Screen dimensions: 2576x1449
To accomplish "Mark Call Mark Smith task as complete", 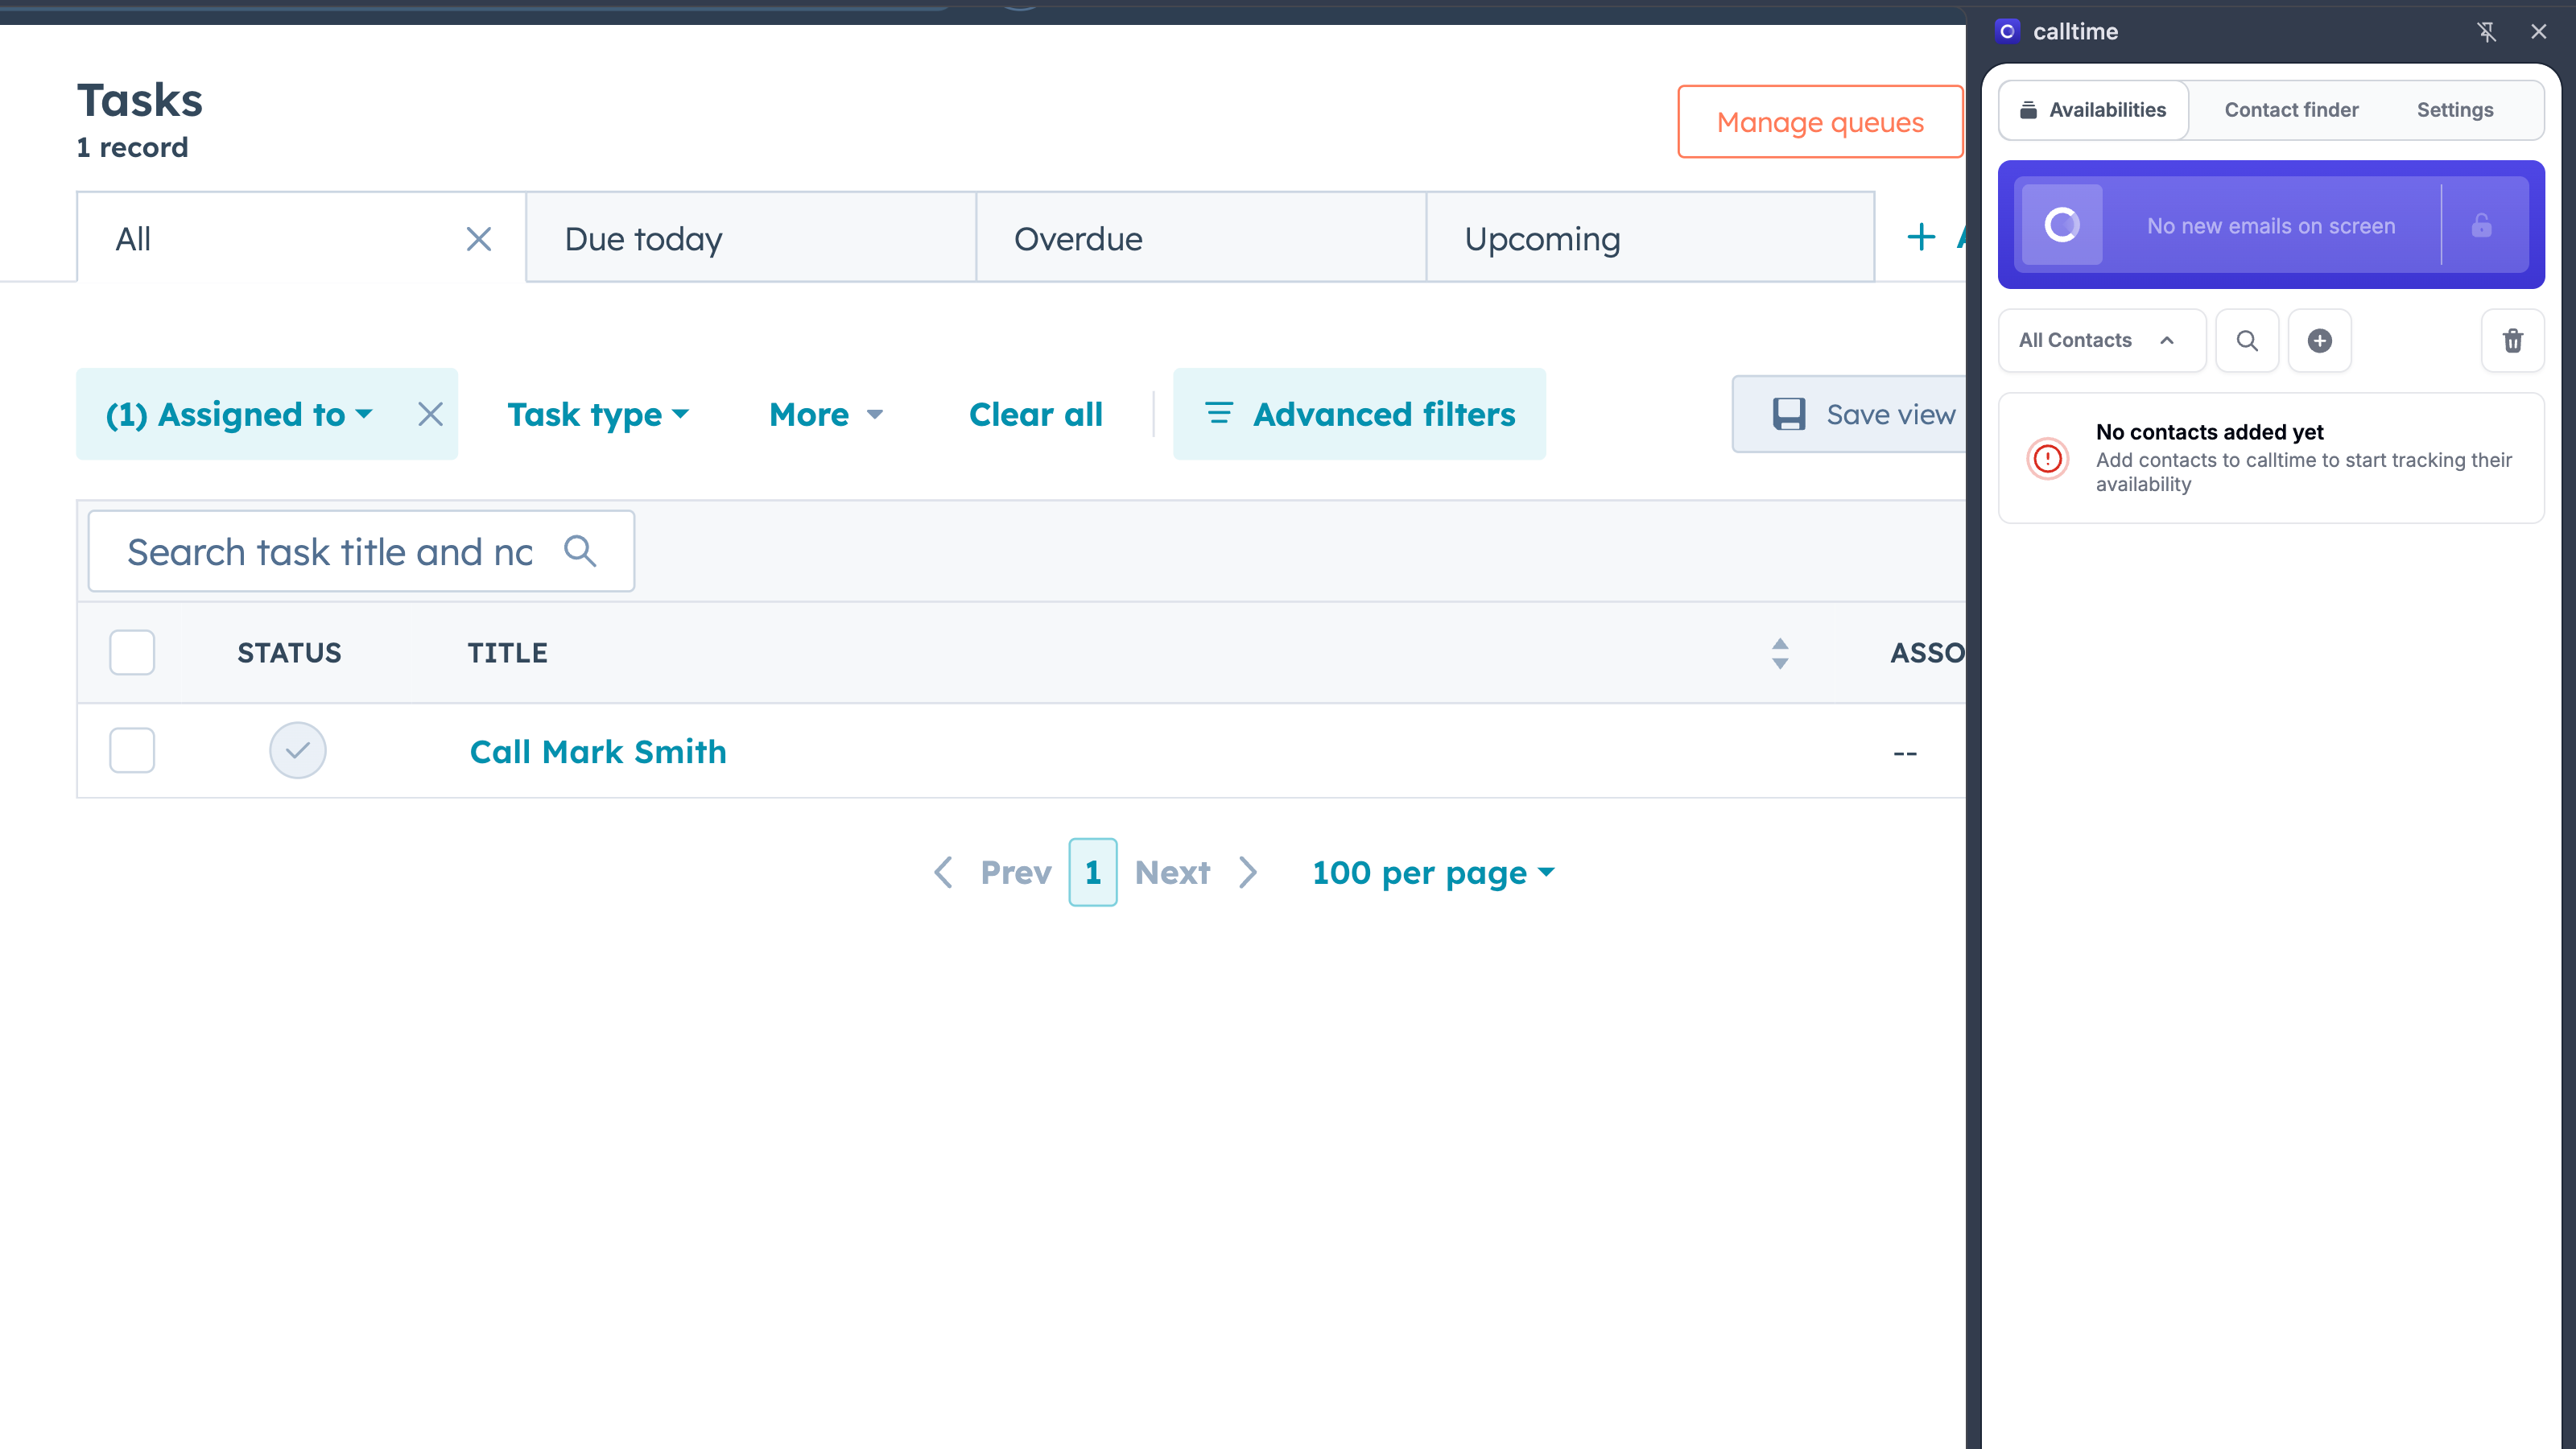I will click(x=297, y=751).
